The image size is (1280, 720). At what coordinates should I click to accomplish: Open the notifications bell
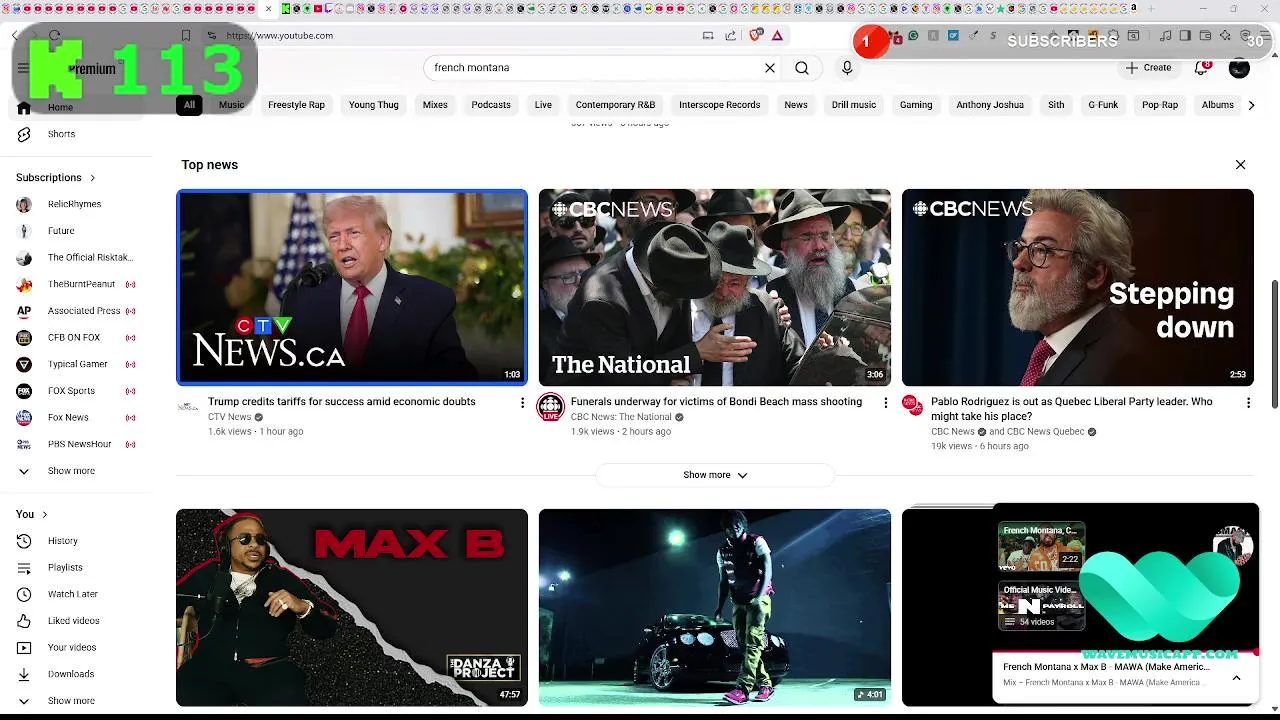coord(1202,68)
